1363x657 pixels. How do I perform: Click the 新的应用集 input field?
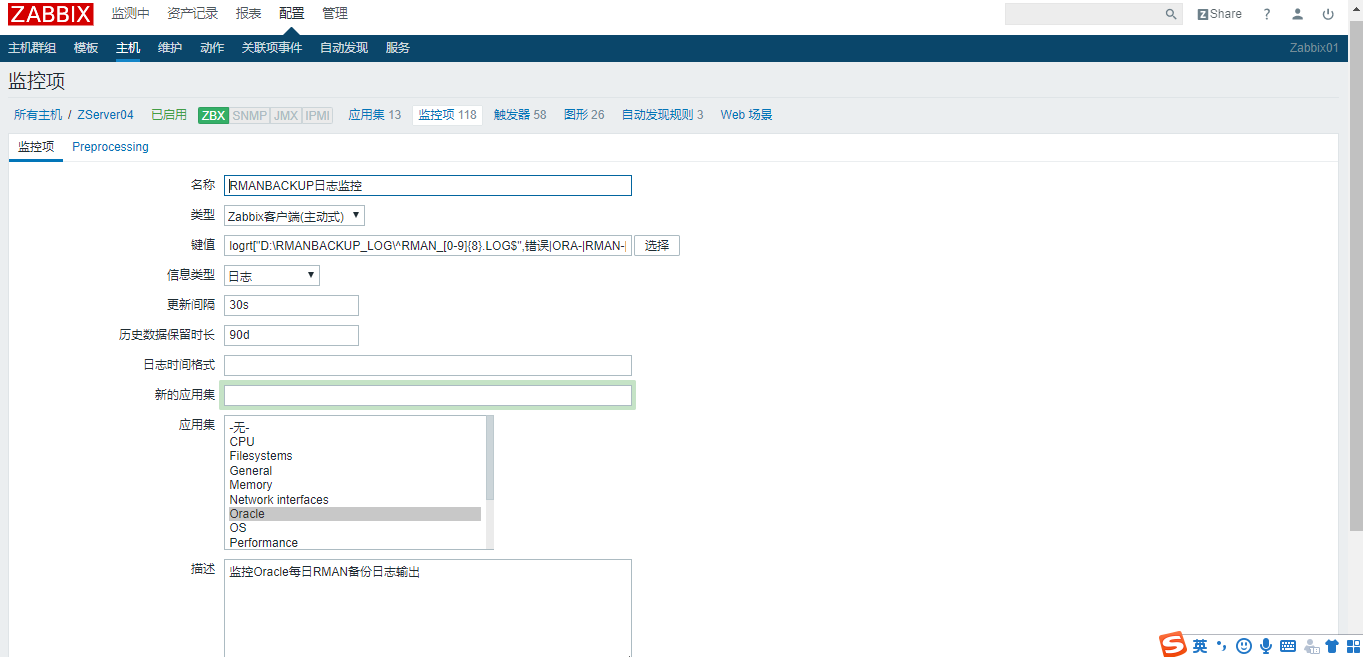[x=428, y=395]
